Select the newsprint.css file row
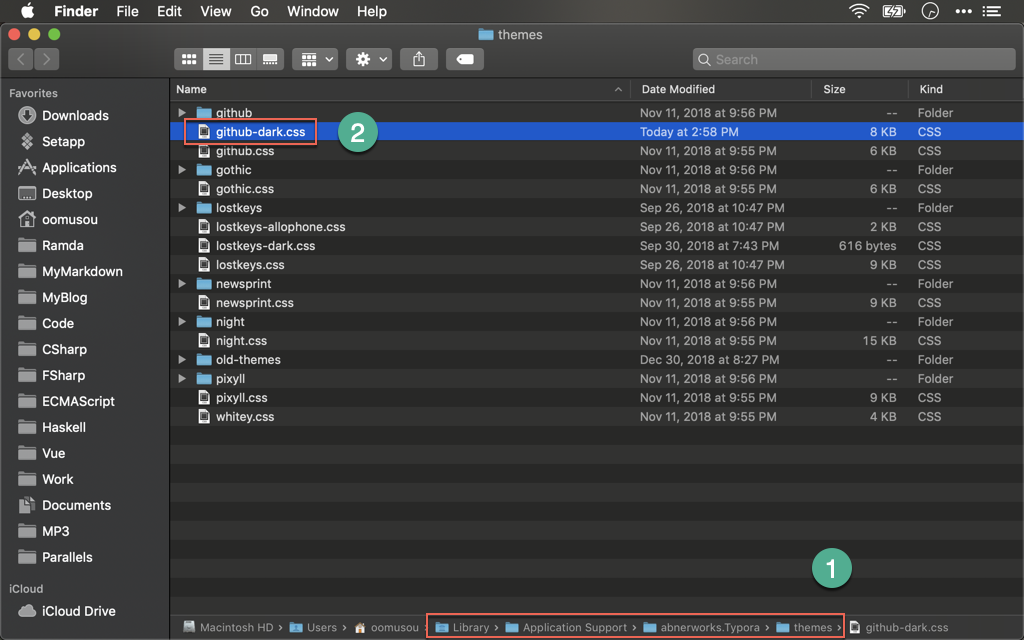Viewport: 1024px width, 640px height. pos(596,303)
